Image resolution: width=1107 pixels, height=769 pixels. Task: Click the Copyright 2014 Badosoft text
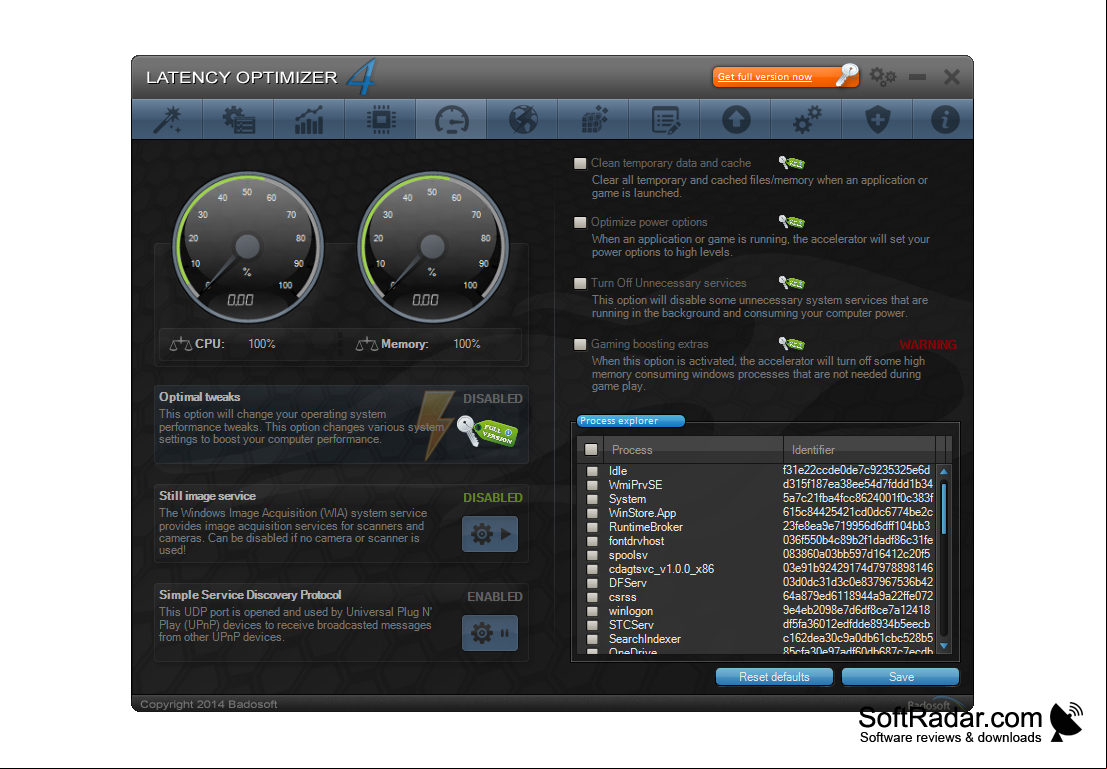tap(208, 704)
